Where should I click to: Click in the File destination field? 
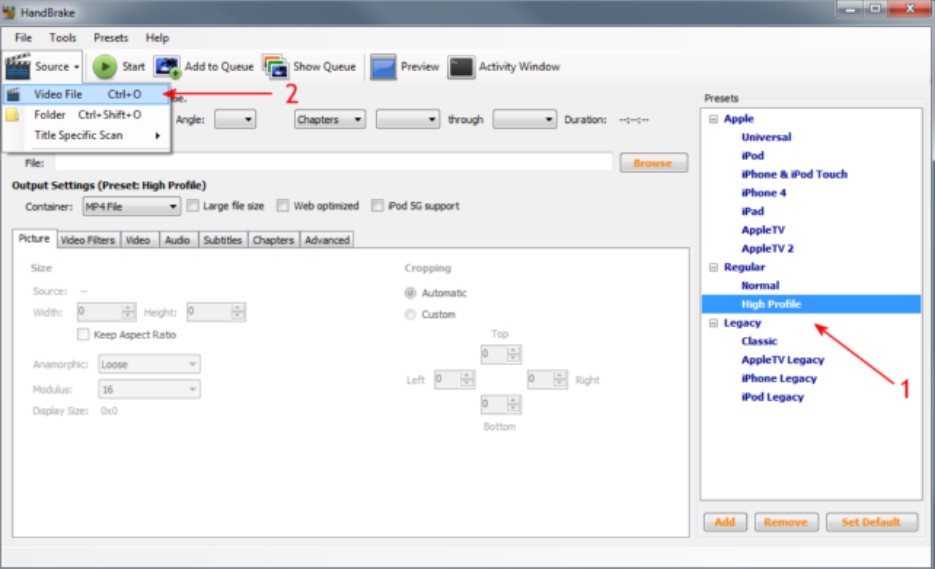(x=334, y=163)
